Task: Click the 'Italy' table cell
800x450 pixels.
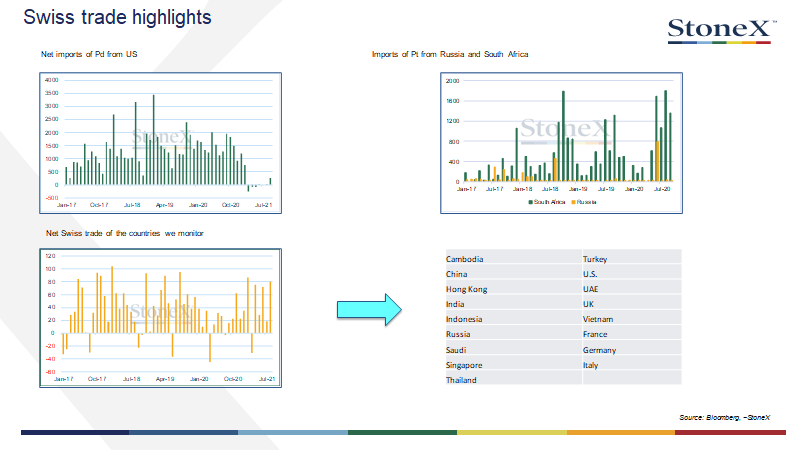Action: click(x=632, y=362)
